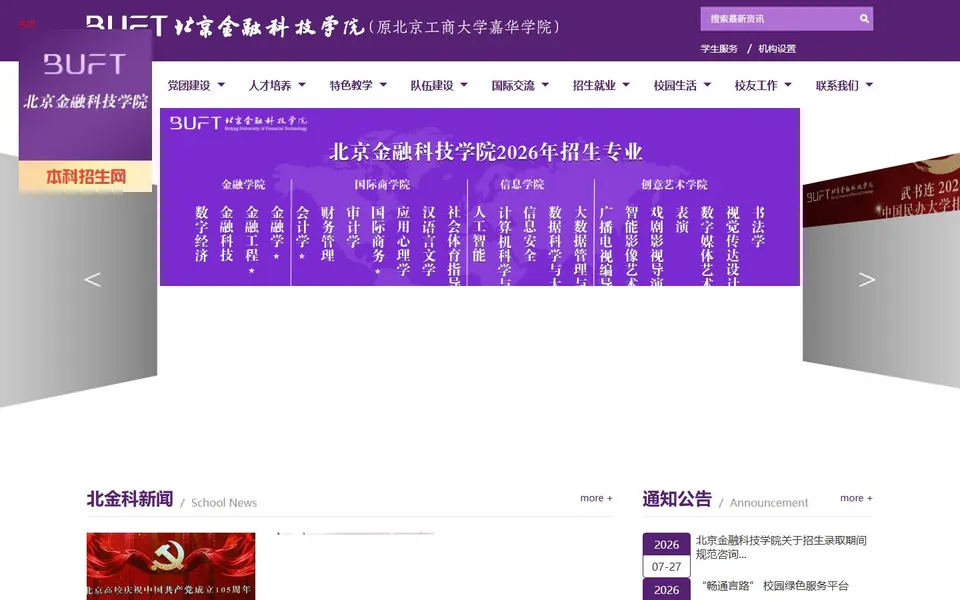Expand the arrow next to 队伍建设
This screenshot has width=960, height=600.
[x=464, y=85]
